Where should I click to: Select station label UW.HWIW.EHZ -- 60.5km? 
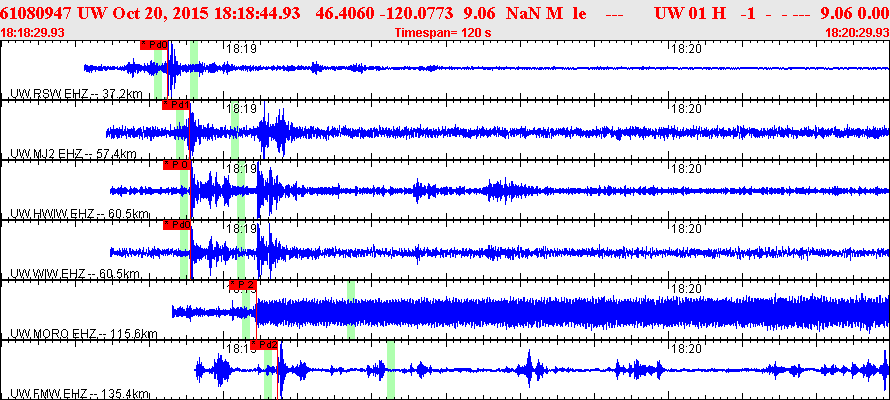click(x=79, y=214)
